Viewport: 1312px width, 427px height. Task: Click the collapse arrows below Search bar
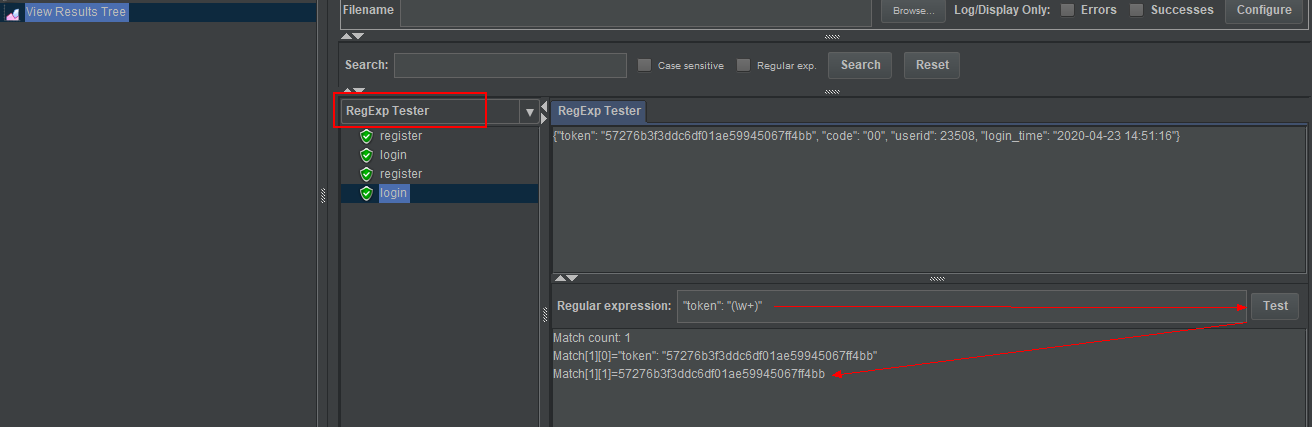coord(353,91)
